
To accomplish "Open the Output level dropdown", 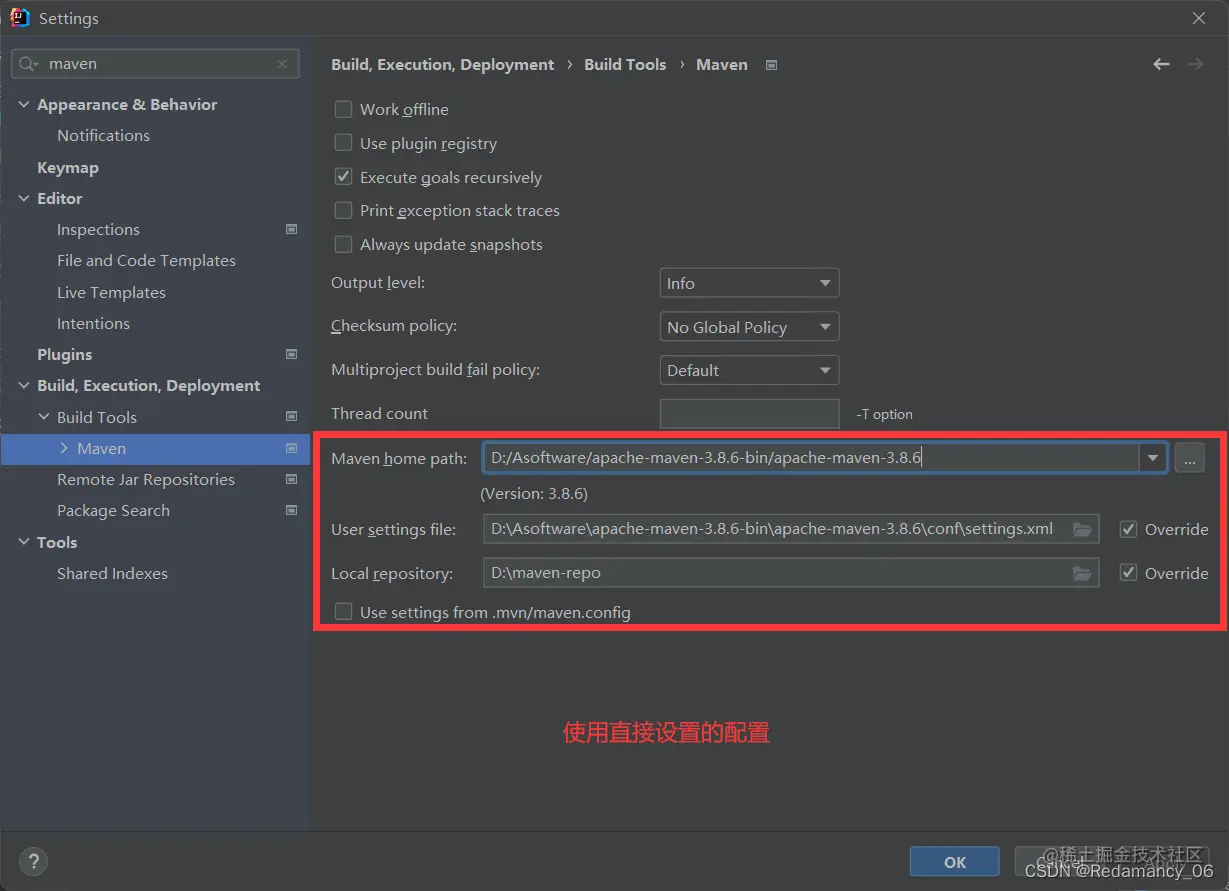I will point(749,283).
